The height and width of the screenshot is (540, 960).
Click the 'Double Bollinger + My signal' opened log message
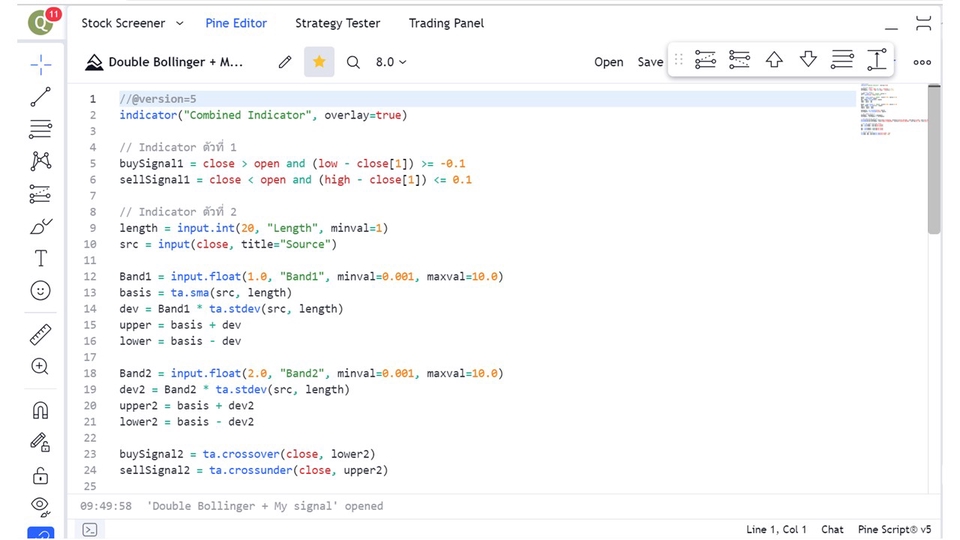click(265, 506)
